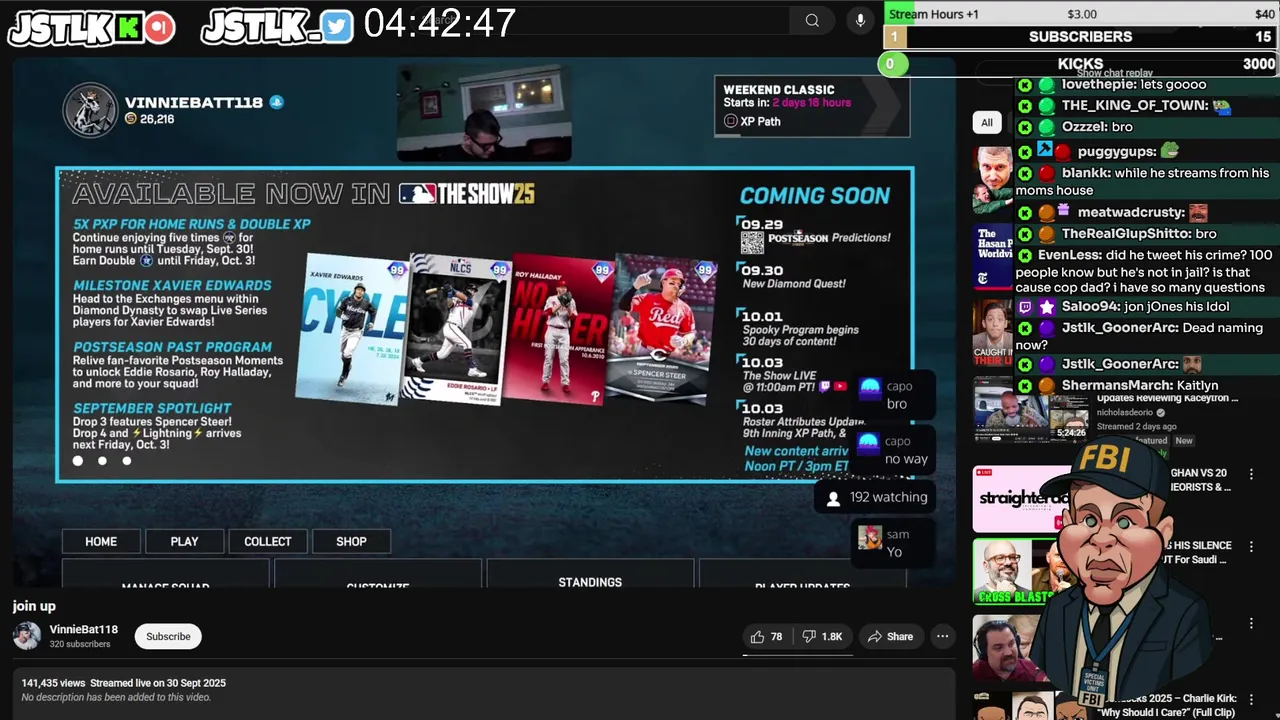The height and width of the screenshot is (720, 1280).
Task: Select the first carousel page dot
Action: pos(78,461)
